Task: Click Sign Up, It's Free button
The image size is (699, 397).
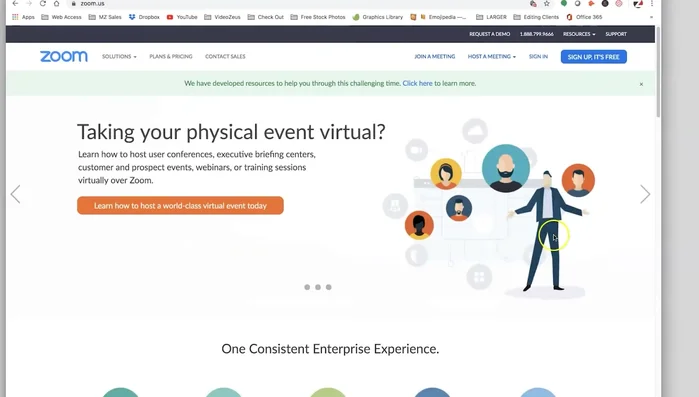Action: tap(594, 57)
